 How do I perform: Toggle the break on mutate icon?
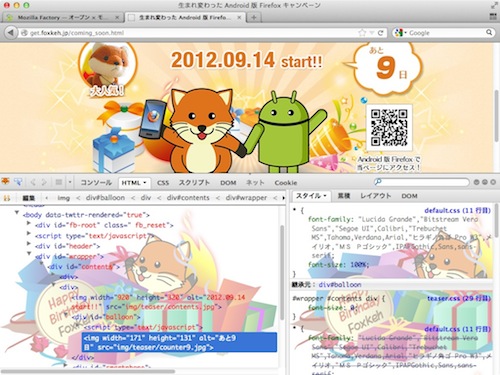click(x=6, y=198)
